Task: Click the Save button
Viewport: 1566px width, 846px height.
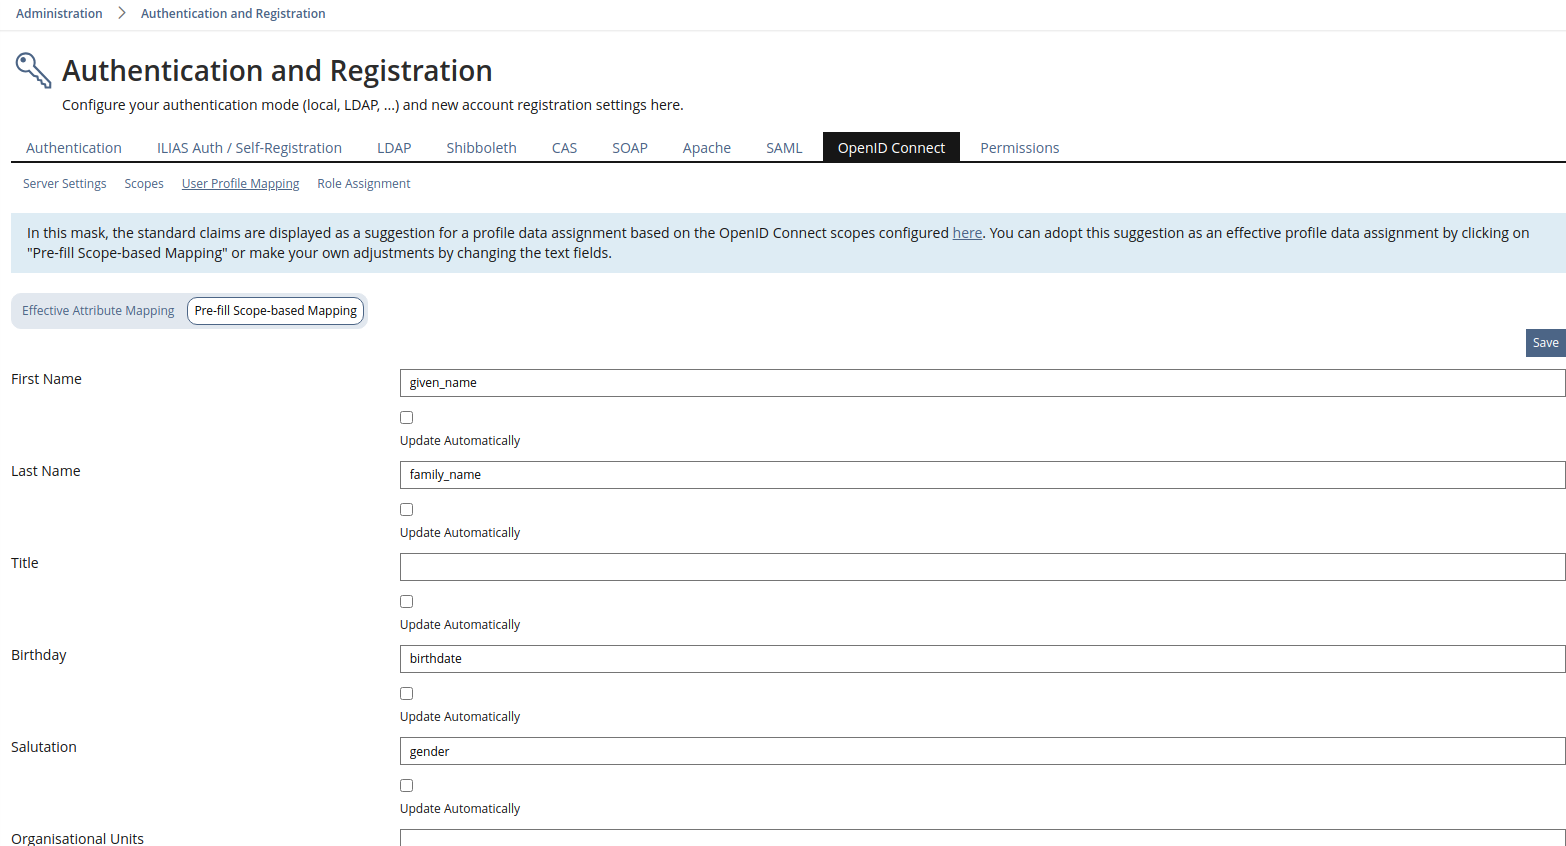Action: 1545,343
